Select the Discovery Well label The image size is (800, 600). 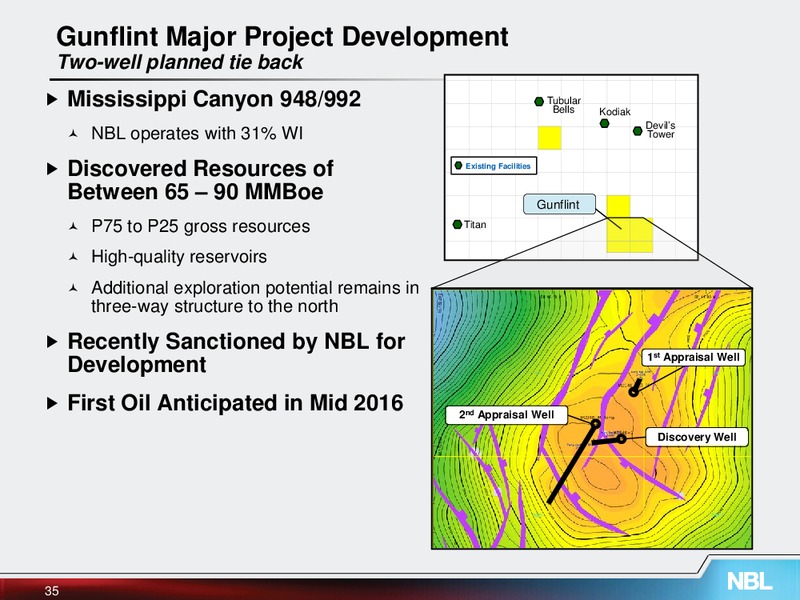697,437
